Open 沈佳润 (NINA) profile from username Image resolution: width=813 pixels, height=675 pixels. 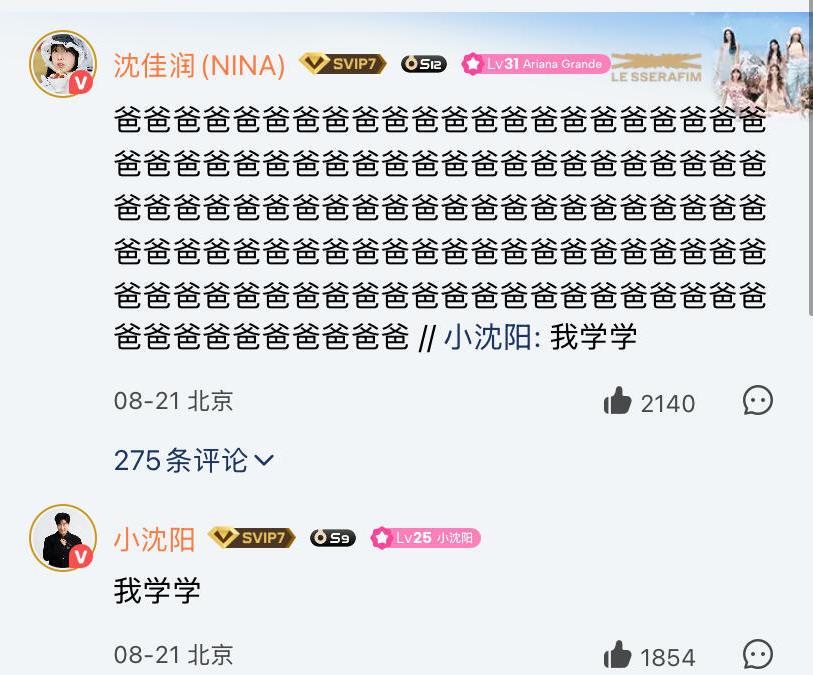(199, 66)
